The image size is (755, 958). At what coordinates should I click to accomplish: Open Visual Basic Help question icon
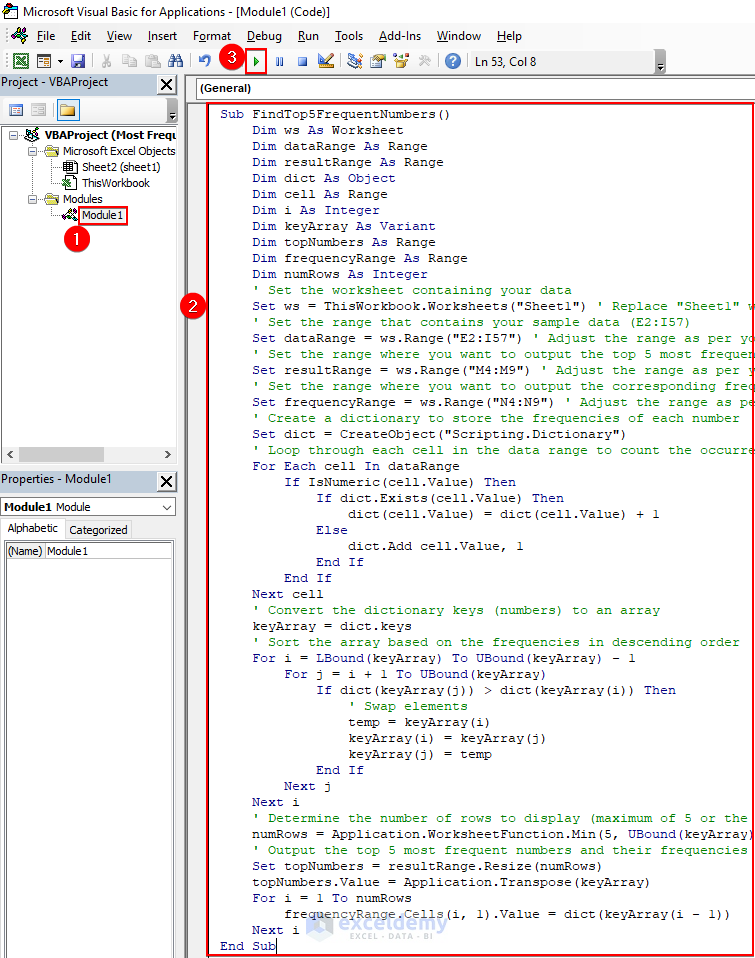453,61
